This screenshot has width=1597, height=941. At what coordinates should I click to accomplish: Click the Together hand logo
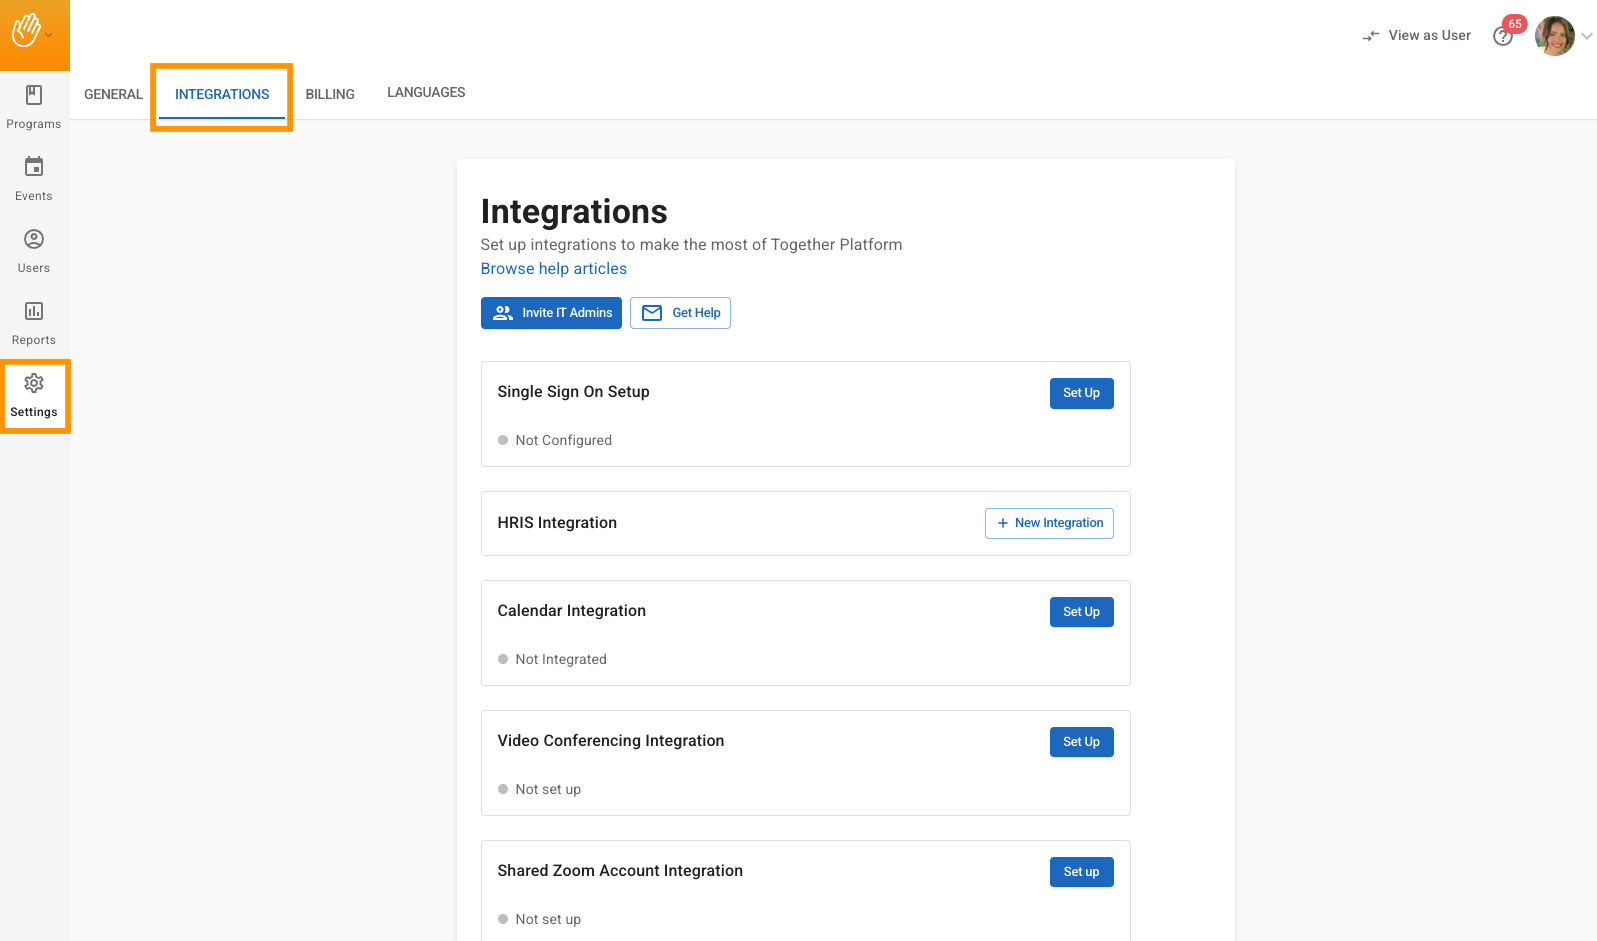26,32
